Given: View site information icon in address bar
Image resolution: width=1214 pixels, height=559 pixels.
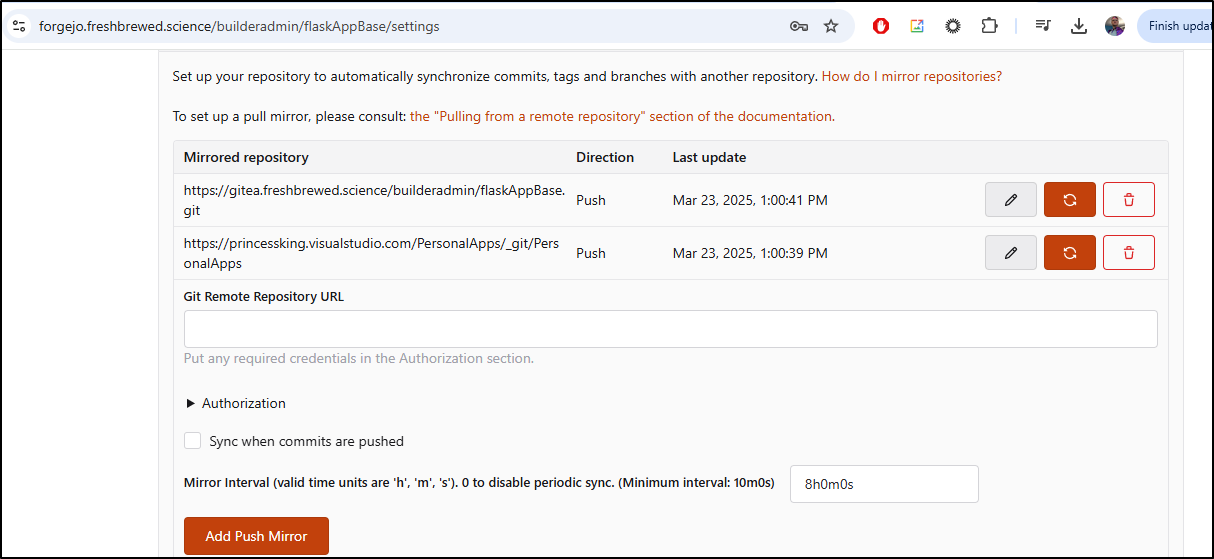Looking at the screenshot, I should click(19, 26).
